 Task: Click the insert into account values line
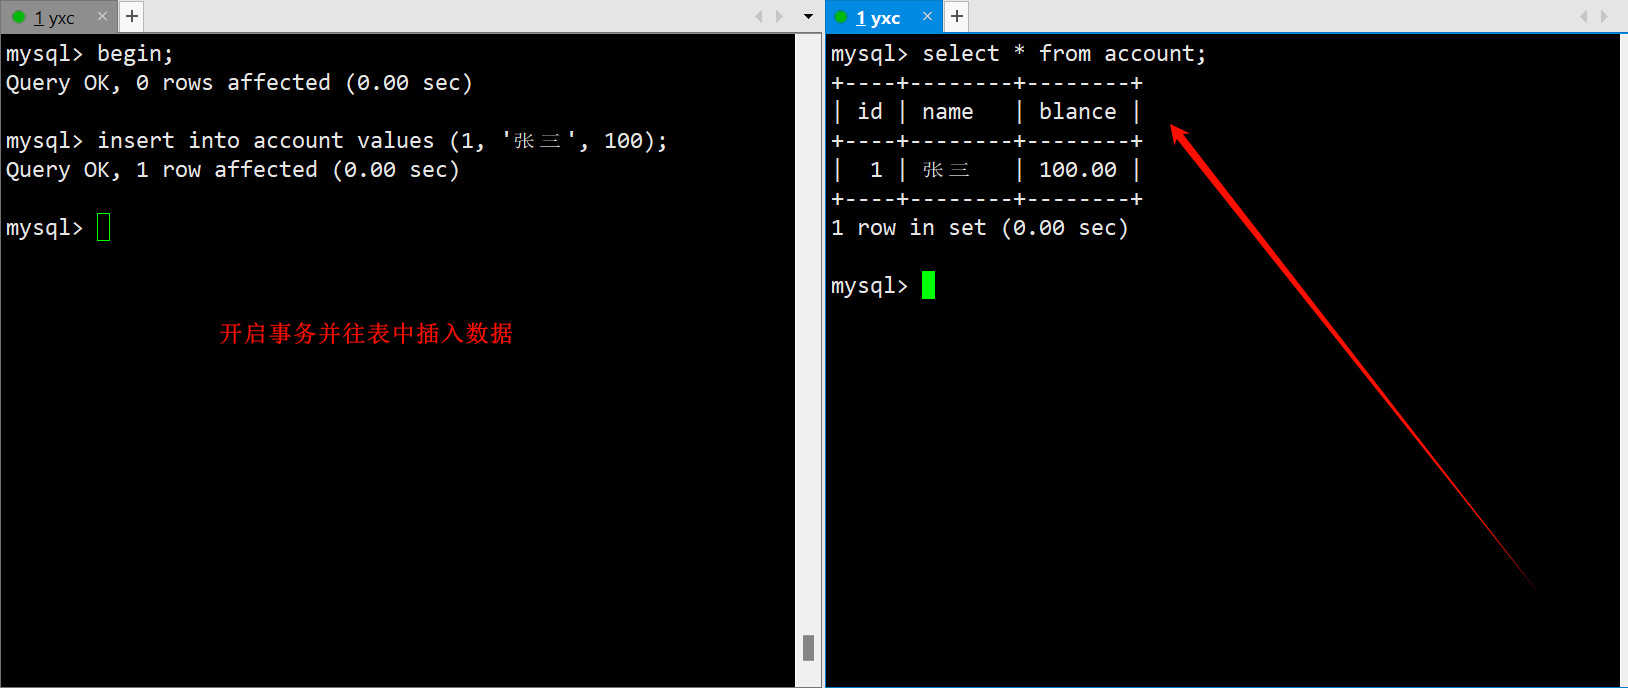point(336,141)
